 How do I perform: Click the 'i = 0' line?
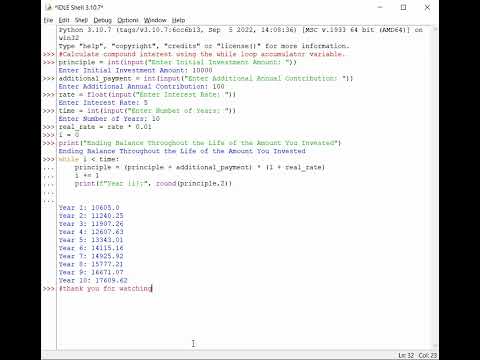coord(69,135)
